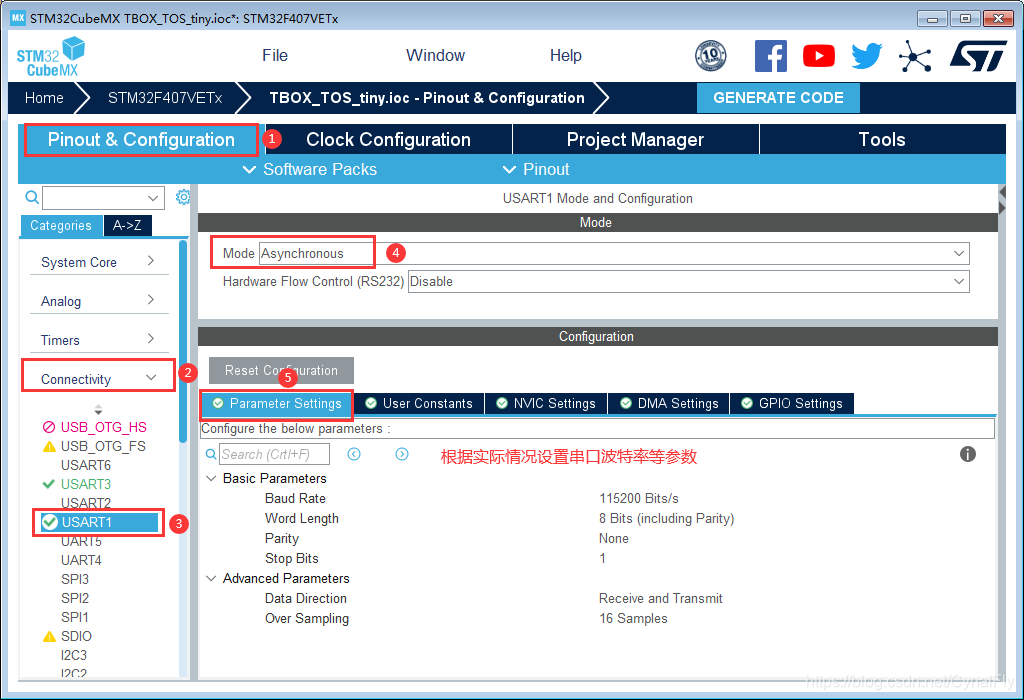This screenshot has width=1024, height=700.
Task: Click TBOX_TOS_tiny.ioc breadcrumb
Action: coord(427,98)
